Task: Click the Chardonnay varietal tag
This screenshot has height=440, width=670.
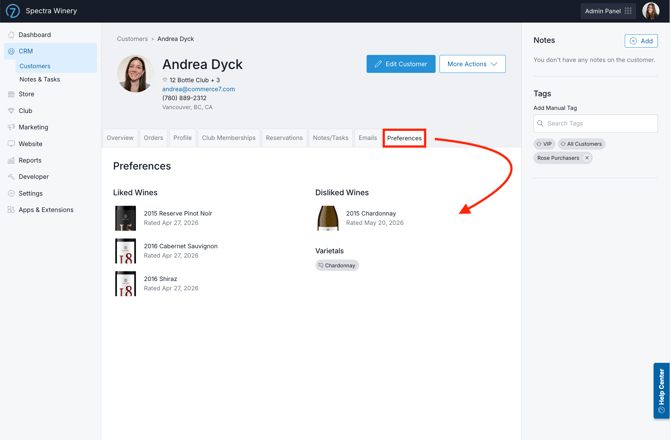Action: (337, 265)
